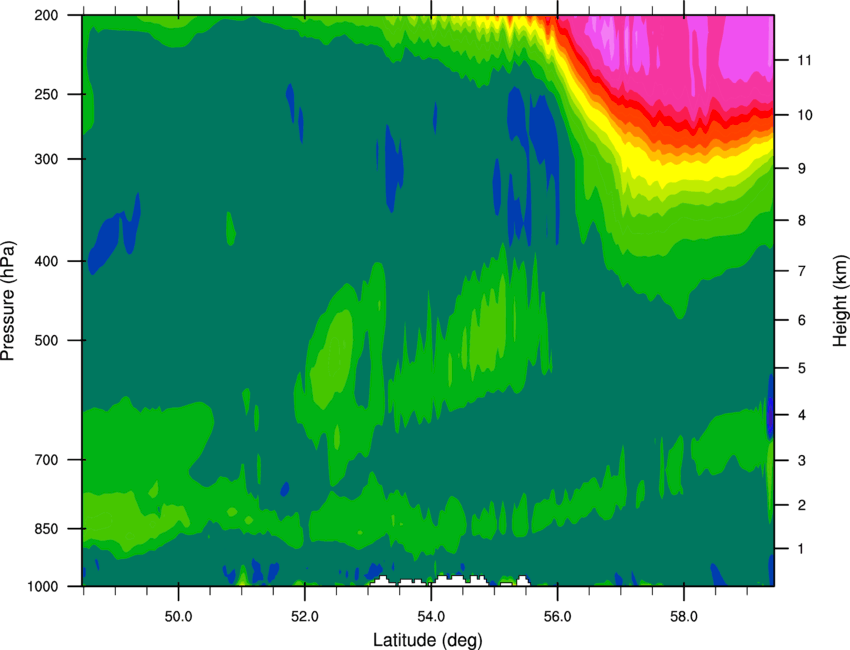
Task: Click the 5 km height label
Action: pos(801,368)
